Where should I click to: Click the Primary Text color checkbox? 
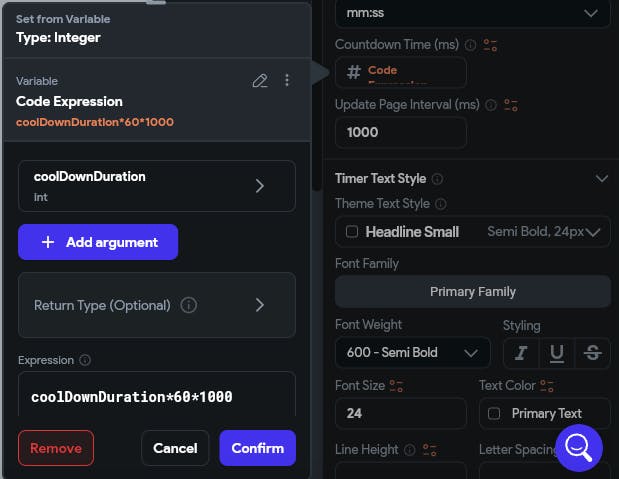pos(493,413)
